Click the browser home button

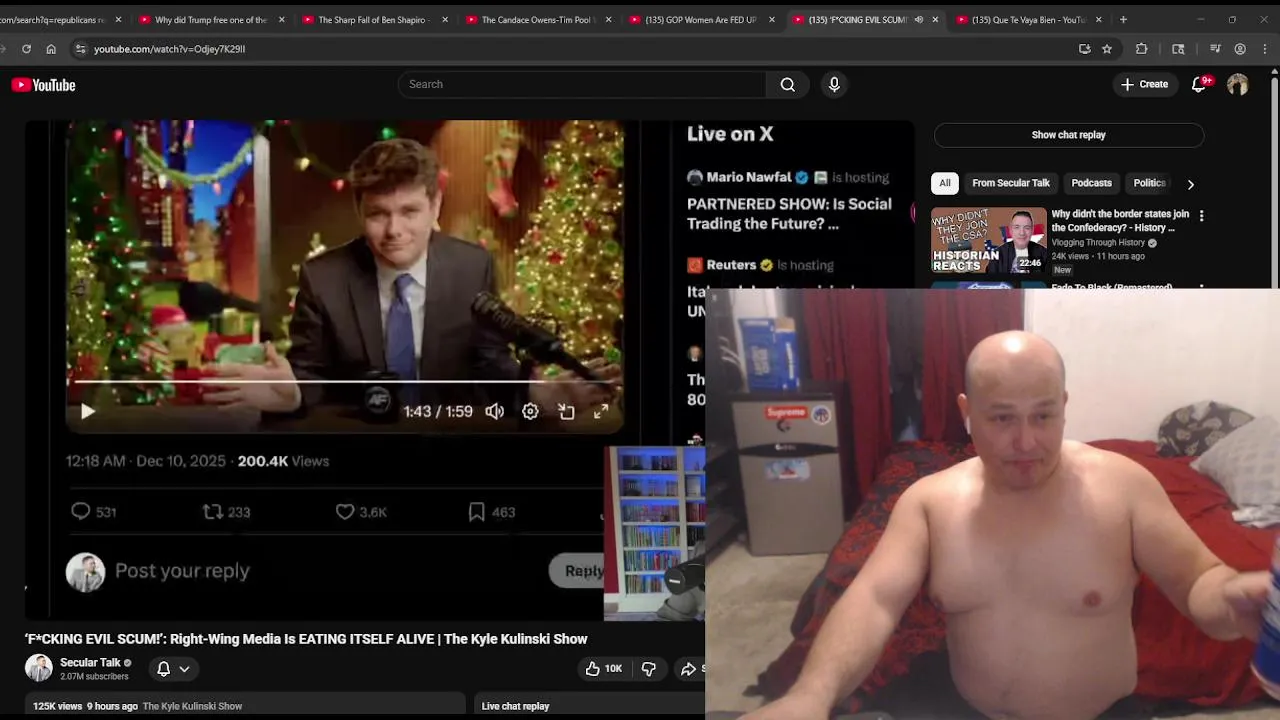tap(51, 48)
